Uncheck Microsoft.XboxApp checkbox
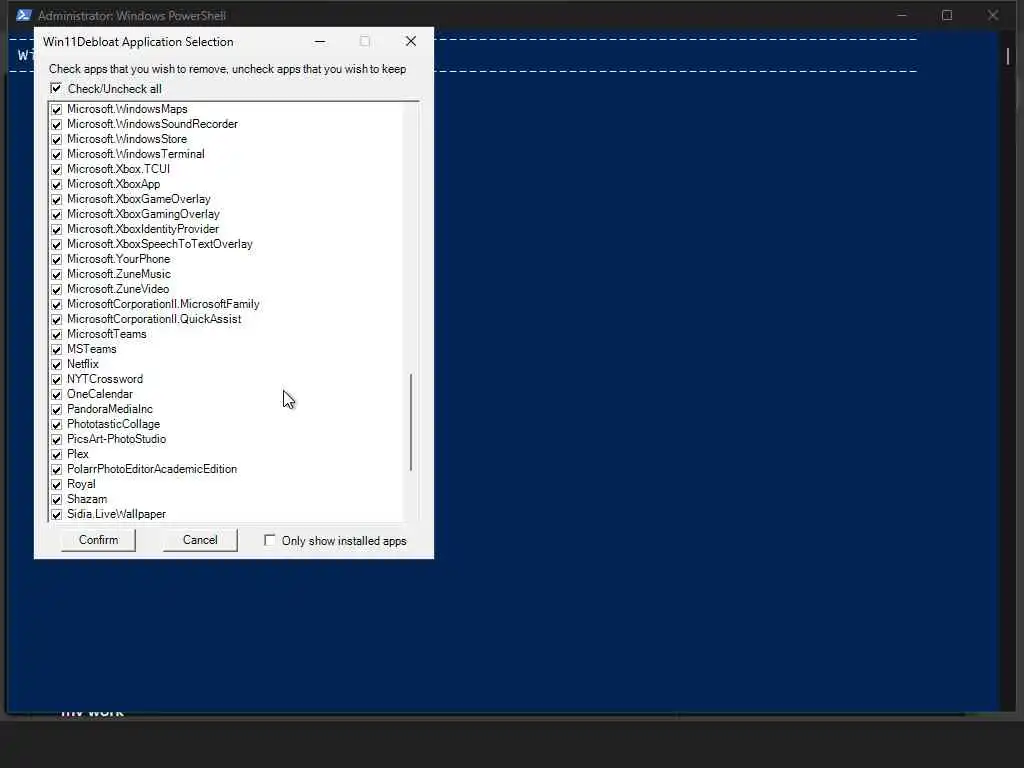 pyautogui.click(x=57, y=185)
